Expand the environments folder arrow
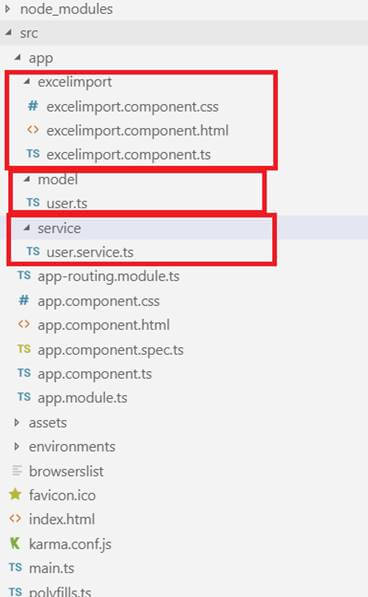This screenshot has height=597, width=368. pos(17,446)
